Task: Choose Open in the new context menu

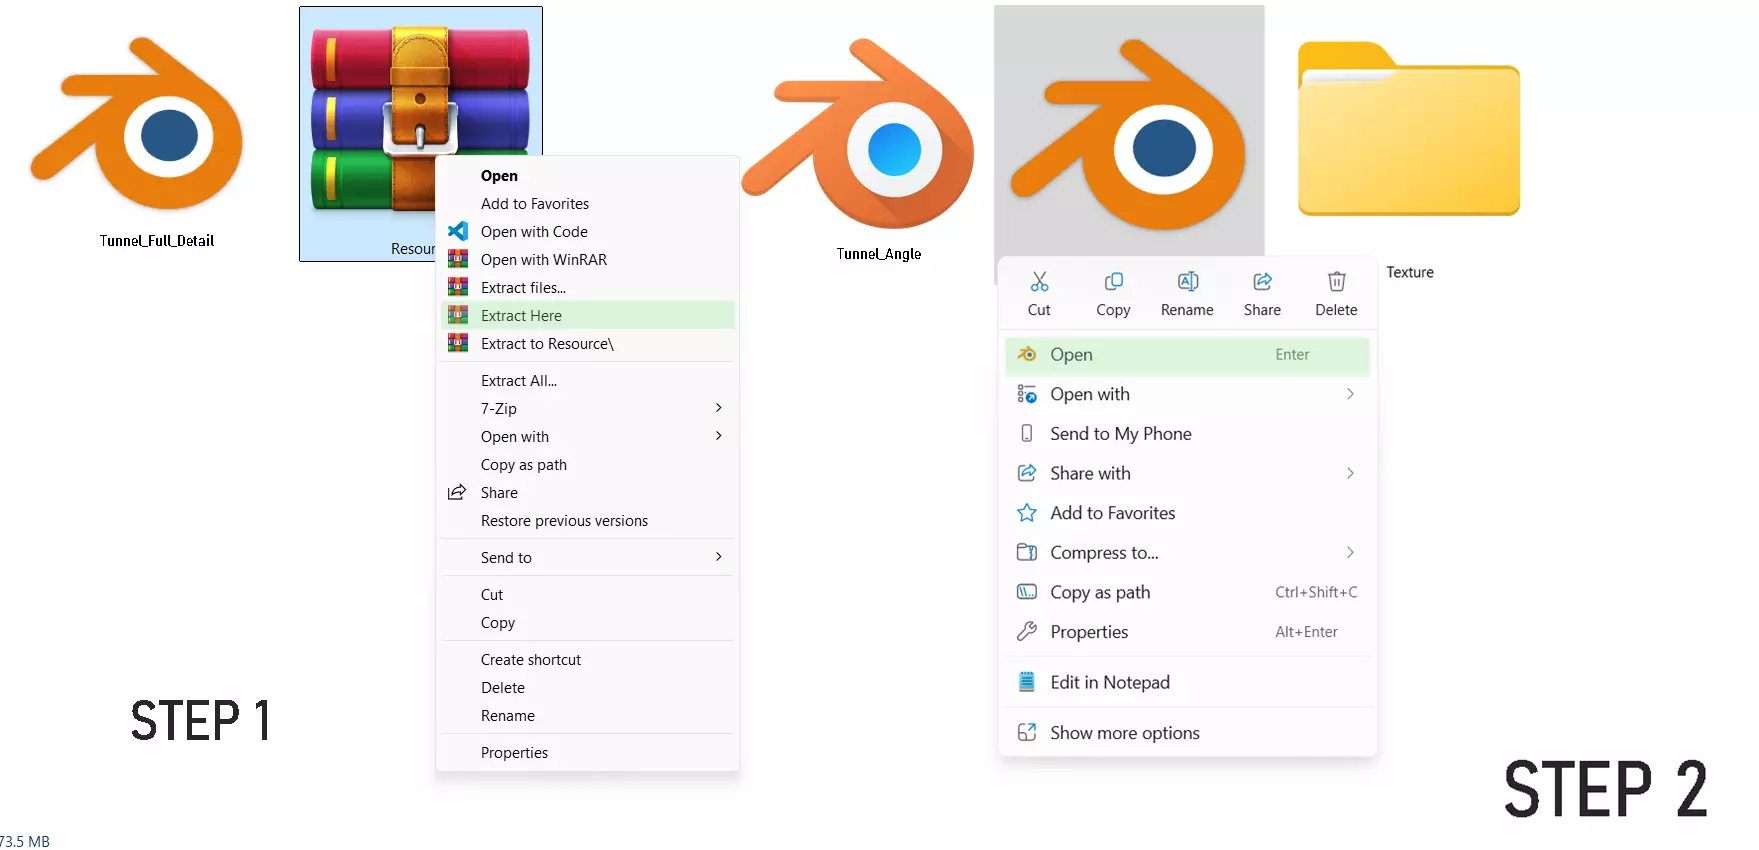Action: point(1187,354)
